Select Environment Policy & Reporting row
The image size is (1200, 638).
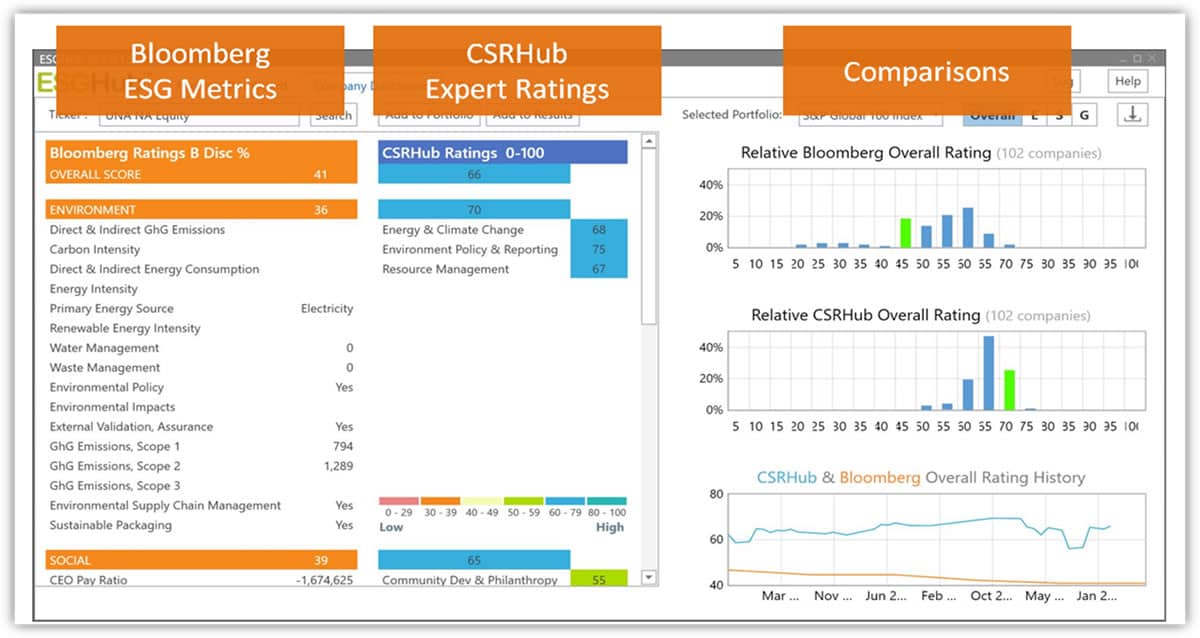click(503, 249)
